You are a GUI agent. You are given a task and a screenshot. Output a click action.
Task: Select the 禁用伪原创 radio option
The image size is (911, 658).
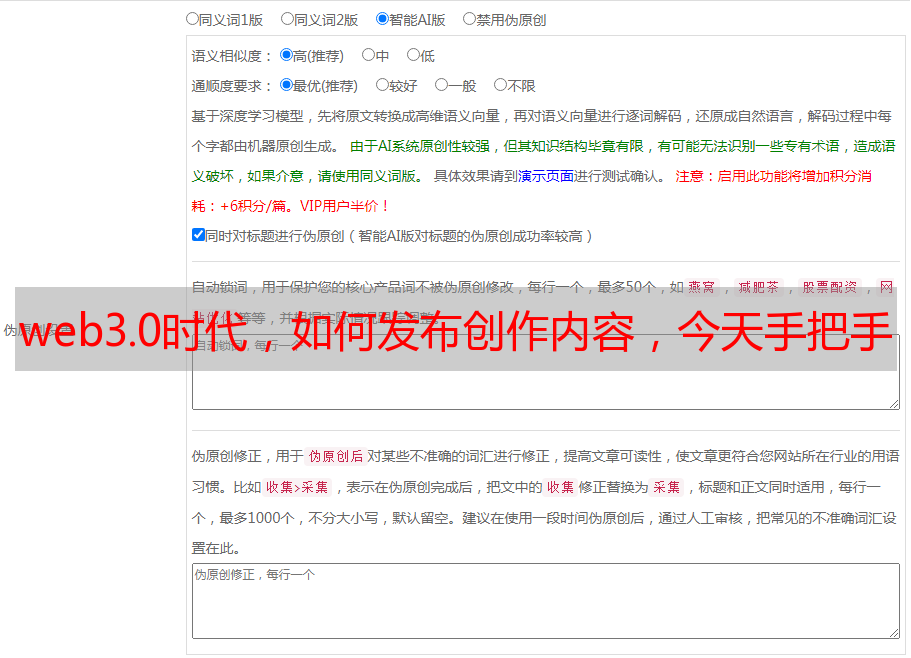(469, 19)
